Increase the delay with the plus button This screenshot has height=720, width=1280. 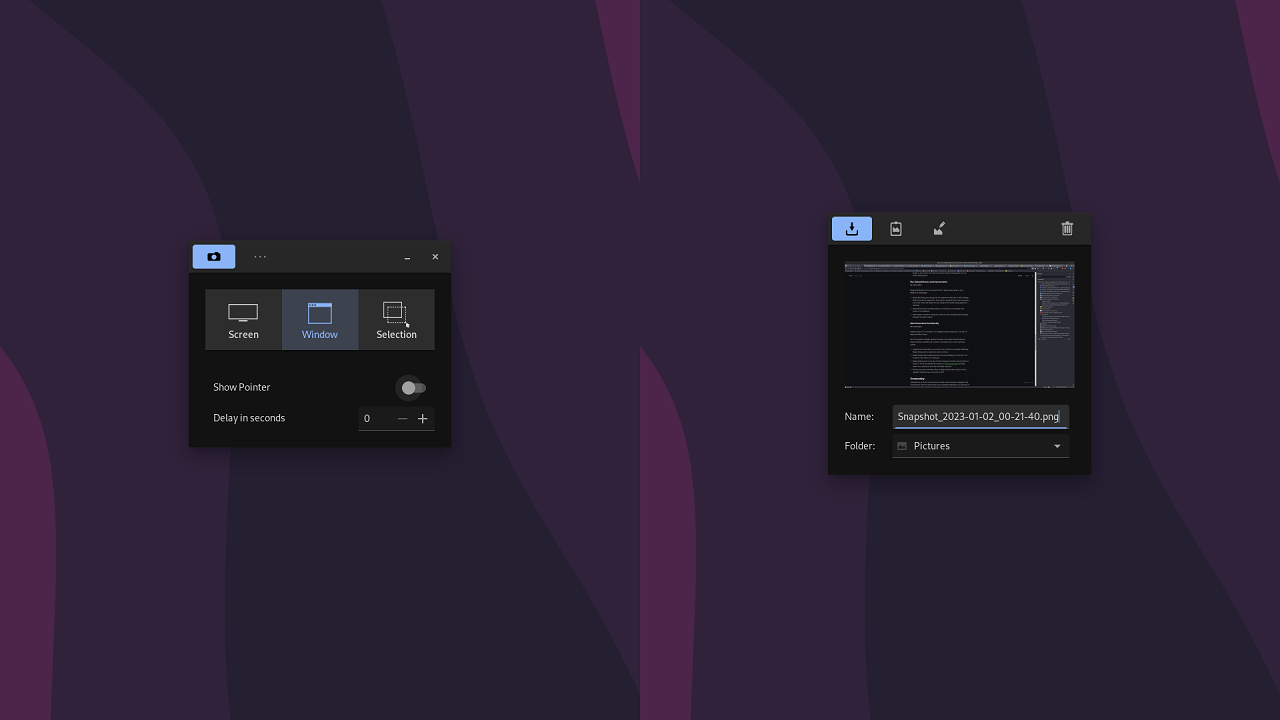[x=422, y=418]
